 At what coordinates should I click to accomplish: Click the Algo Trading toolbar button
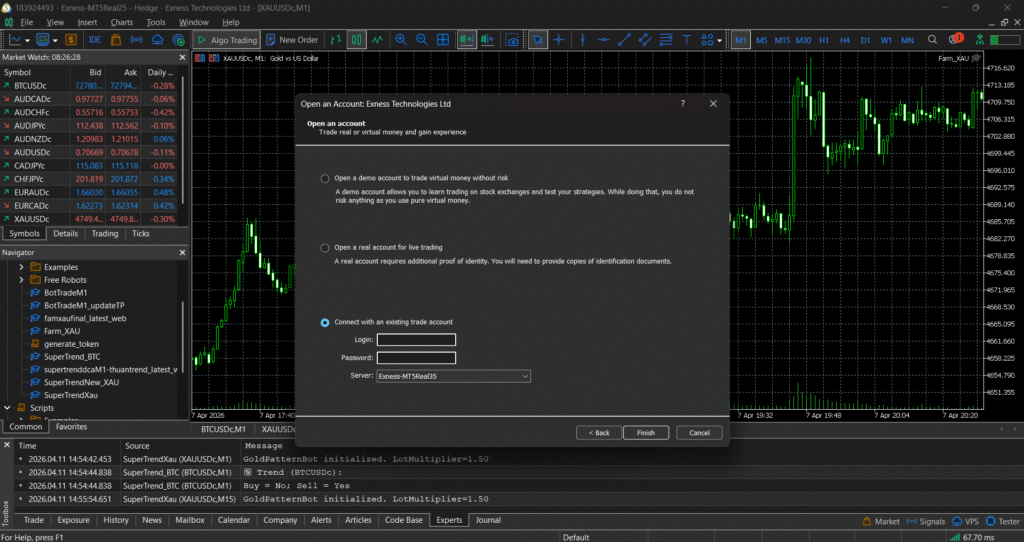pyautogui.click(x=226, y=40)
